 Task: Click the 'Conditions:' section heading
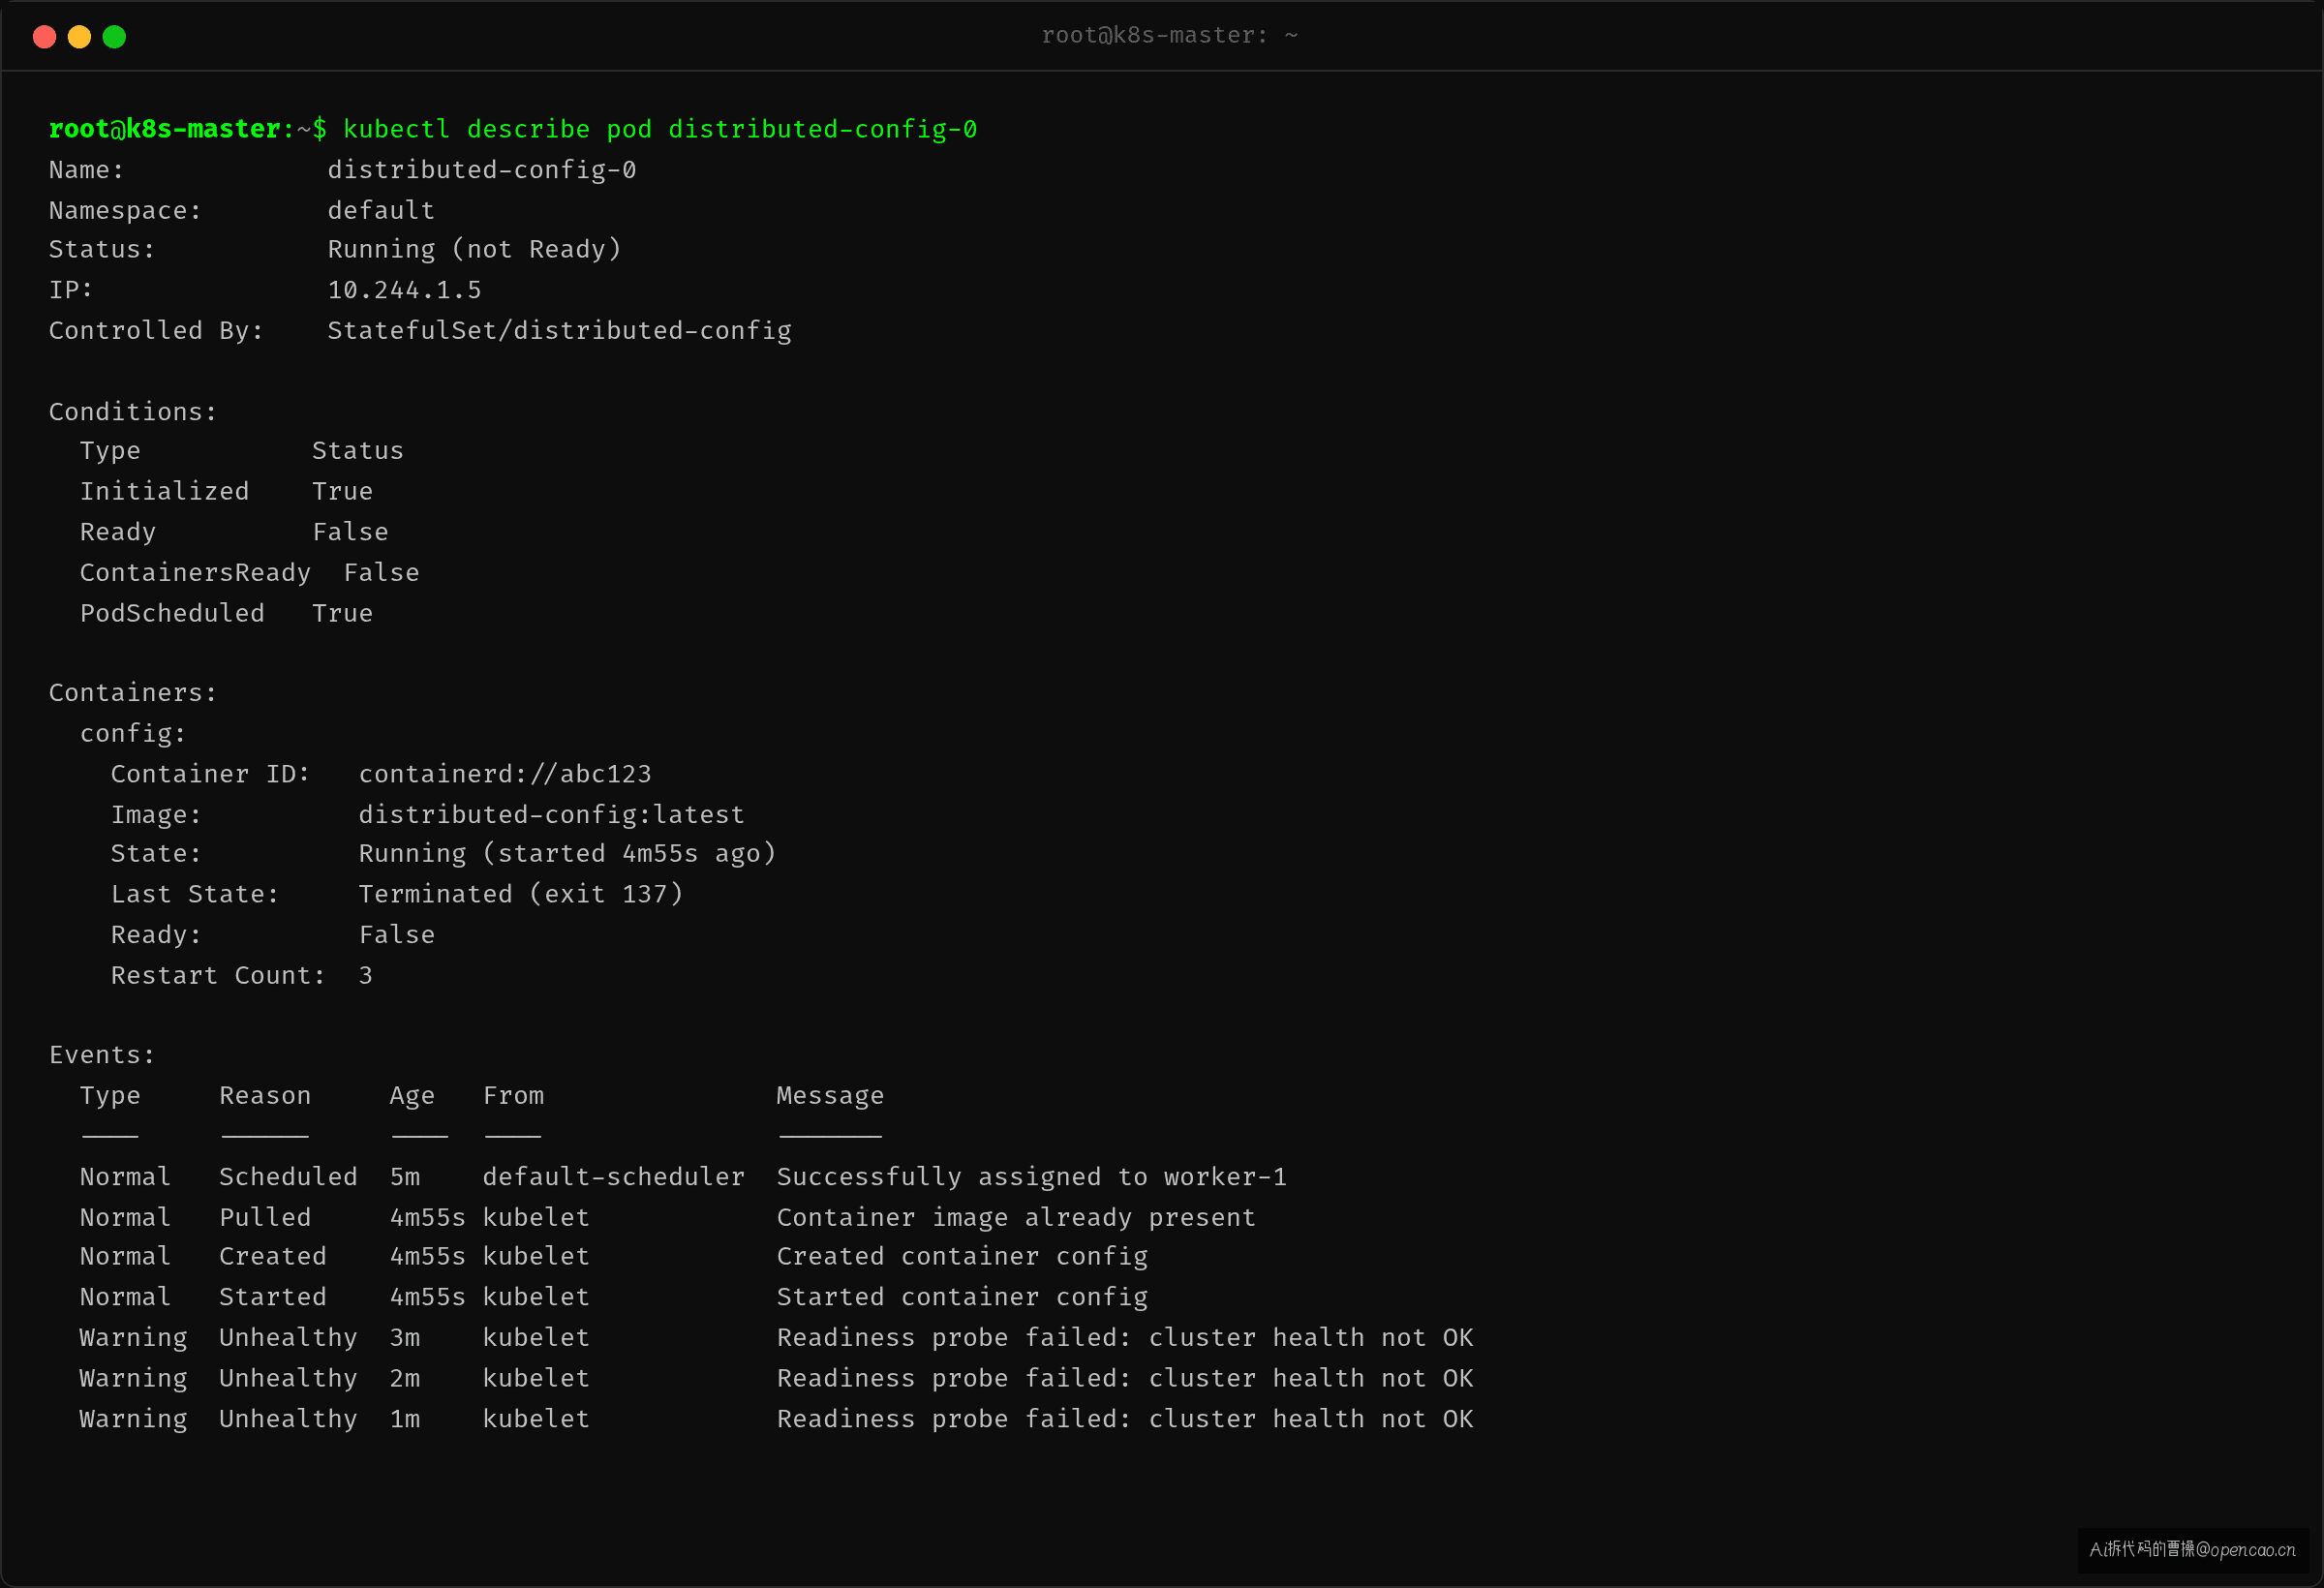pyautogui.click(x=133, y=412)
